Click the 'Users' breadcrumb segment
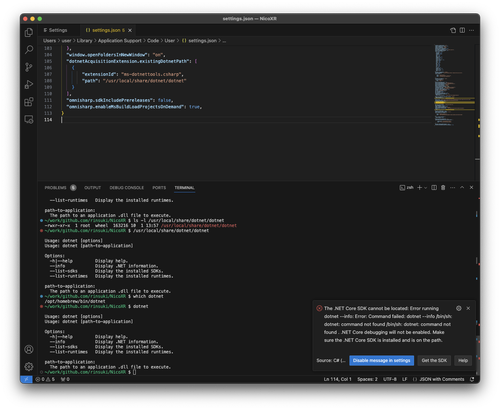Viewport: 500px width, 410px height. coord(49,41)
